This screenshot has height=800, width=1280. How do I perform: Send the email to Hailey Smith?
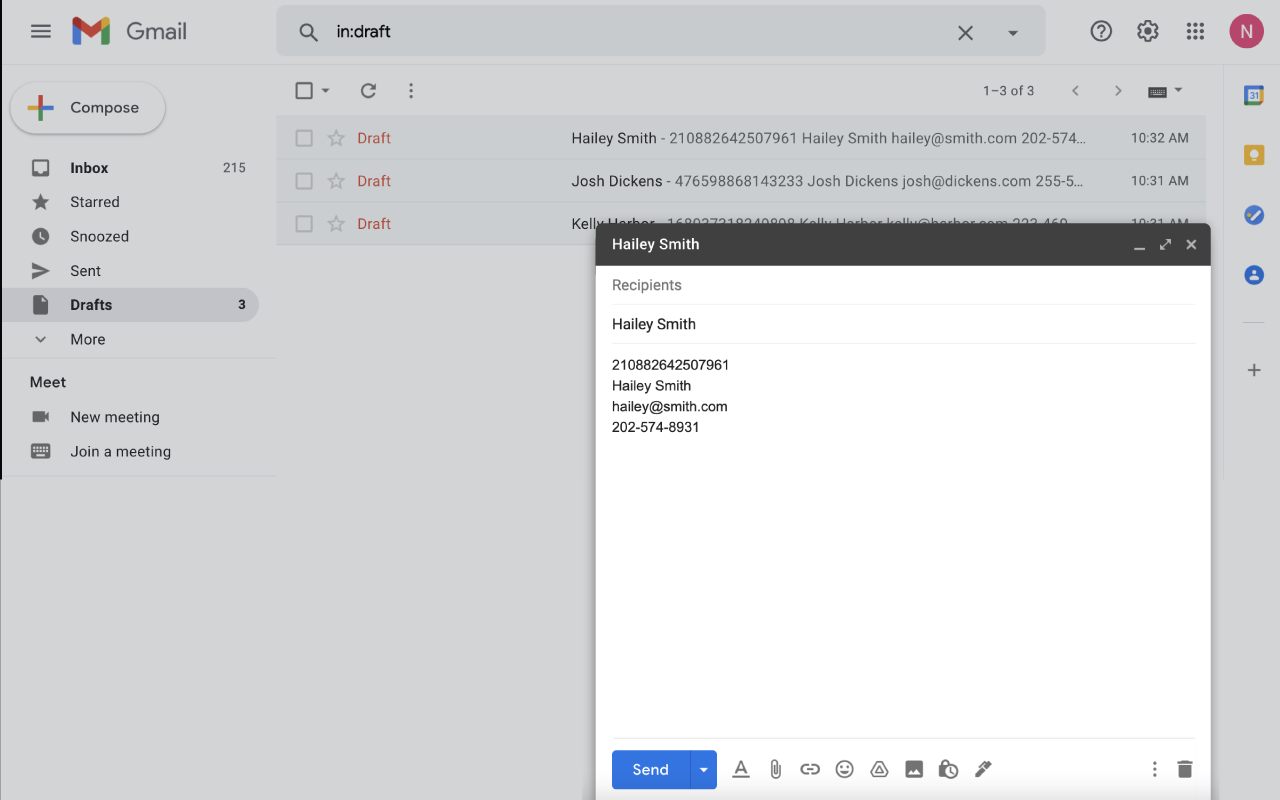point(649,769)
